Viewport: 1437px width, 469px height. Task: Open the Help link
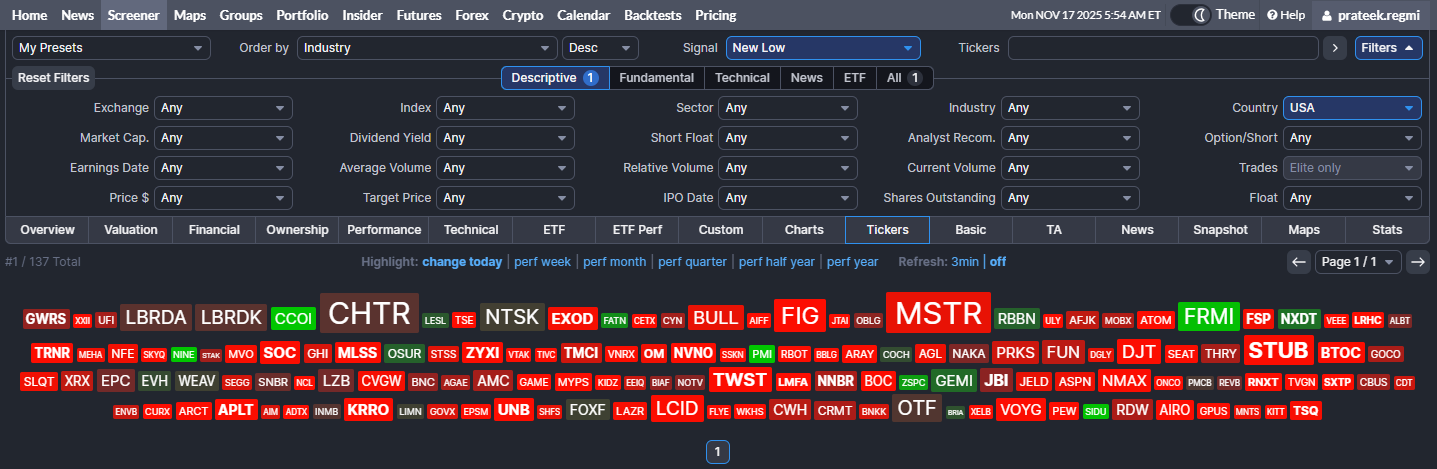pyautogui.click(x=1286, y=15)
